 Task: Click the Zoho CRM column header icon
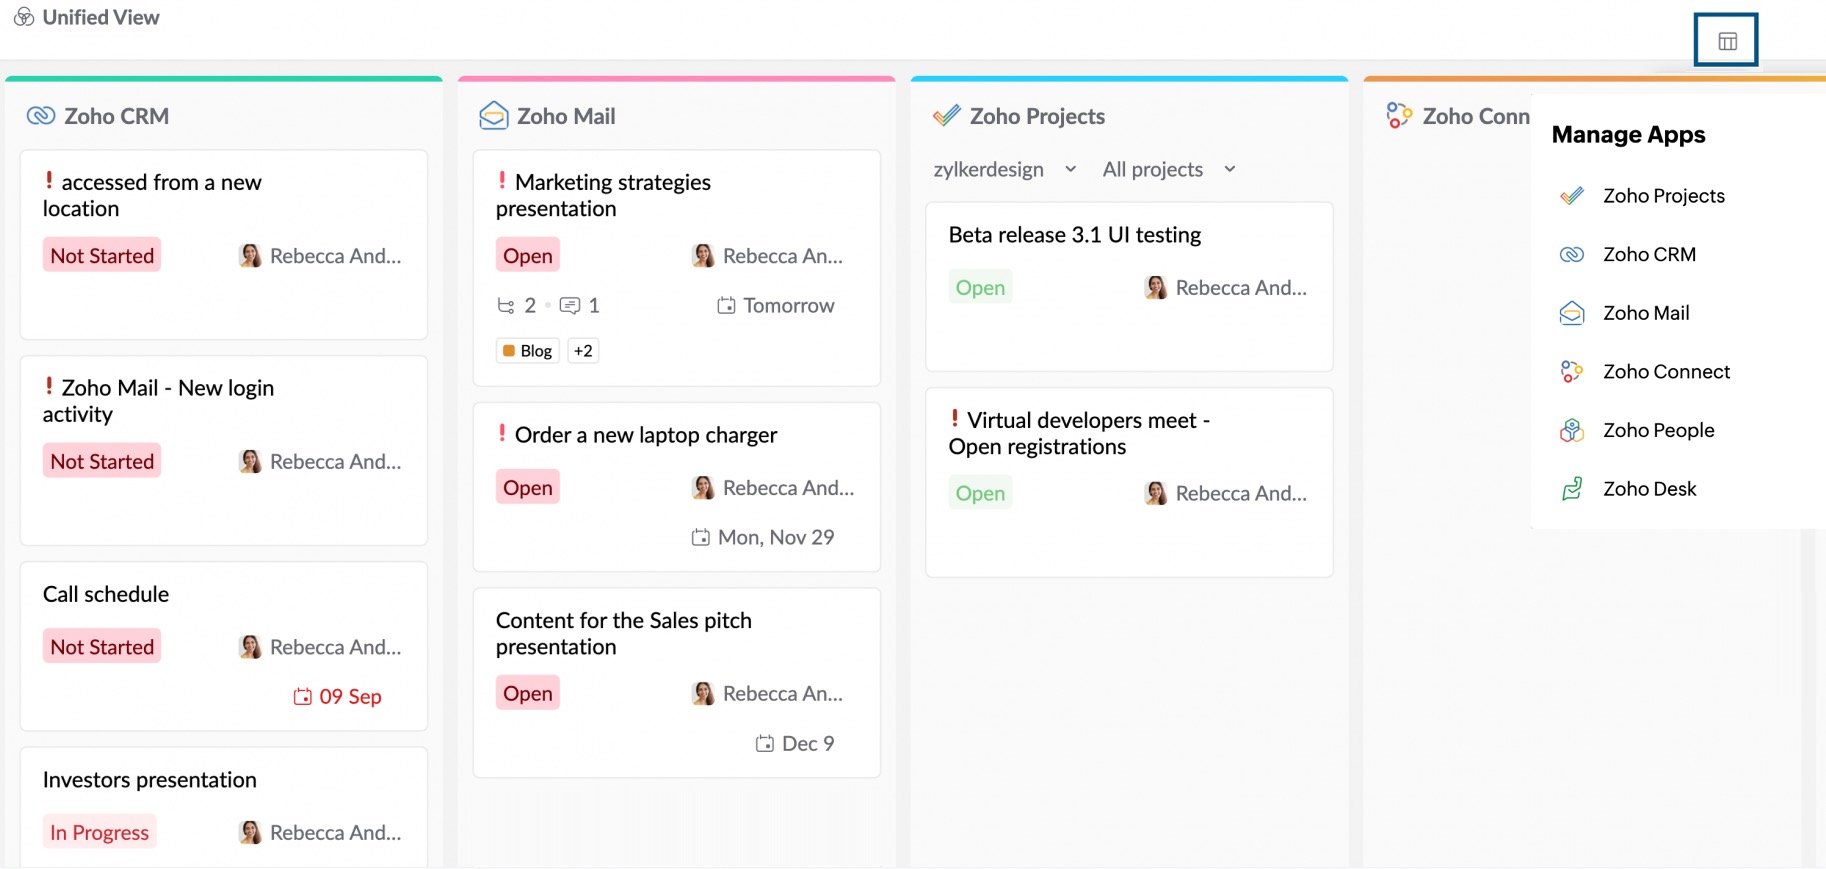pos(41,116)
